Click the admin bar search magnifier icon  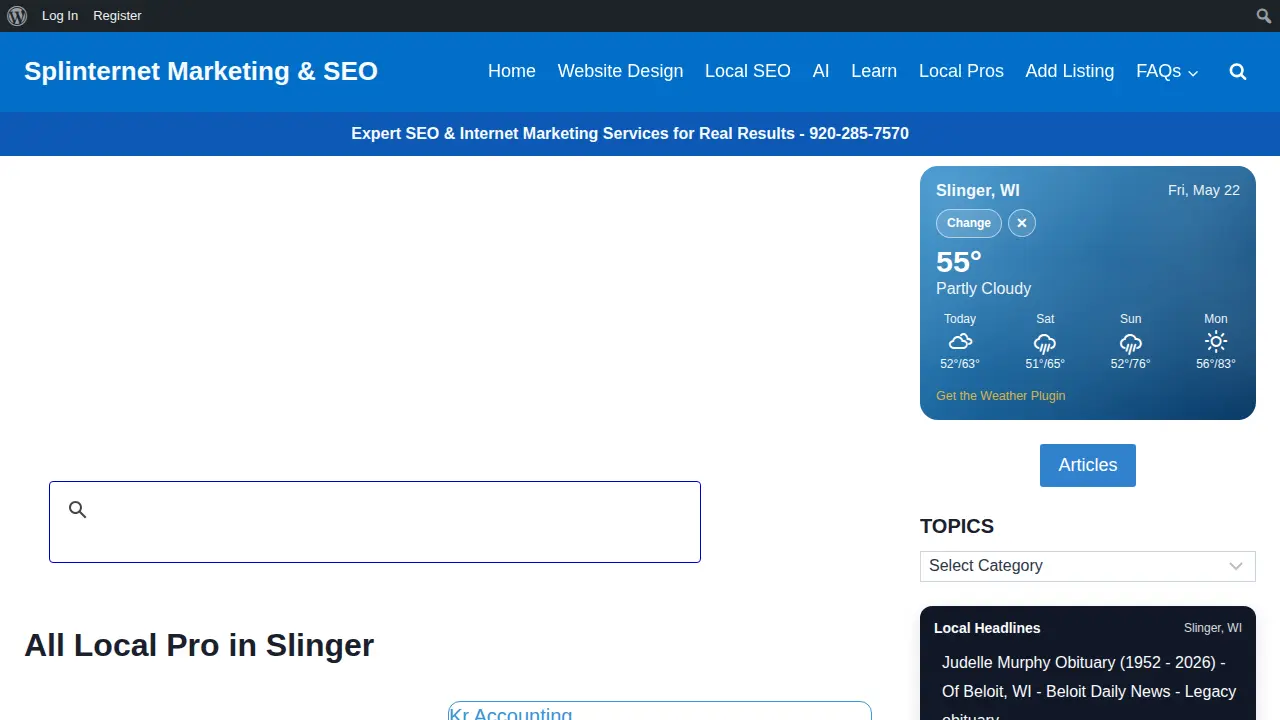[1264, 16]
